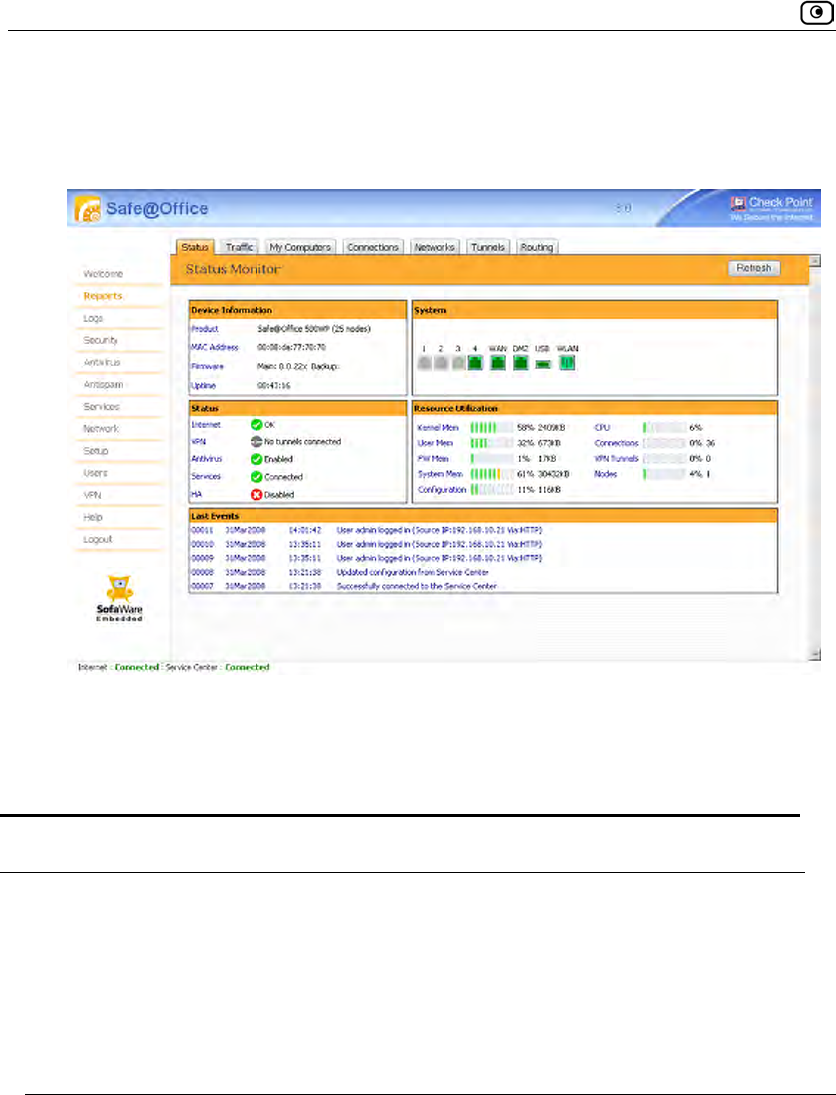The height and width of the screenshot is (1095, 836).
Task: Click the green check icon beside Services Connected
Action: pos(256,477)
